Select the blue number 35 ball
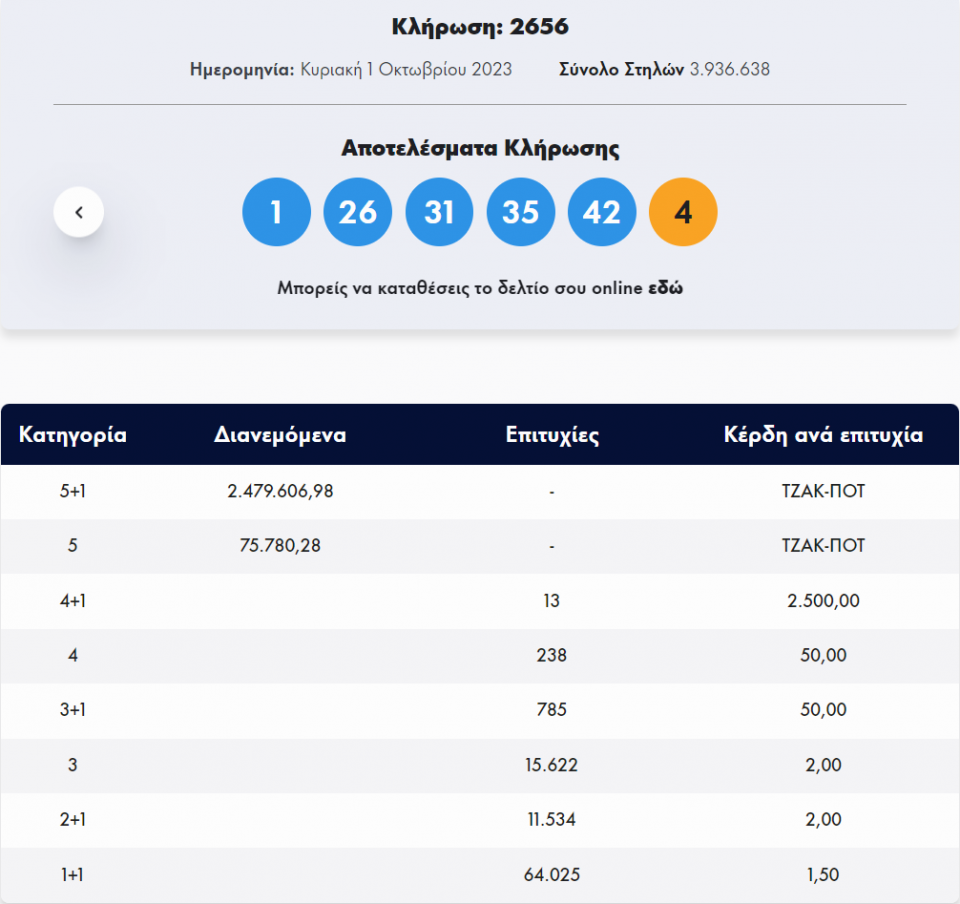This screenshot has width=960, height=904. coord(520,212)
